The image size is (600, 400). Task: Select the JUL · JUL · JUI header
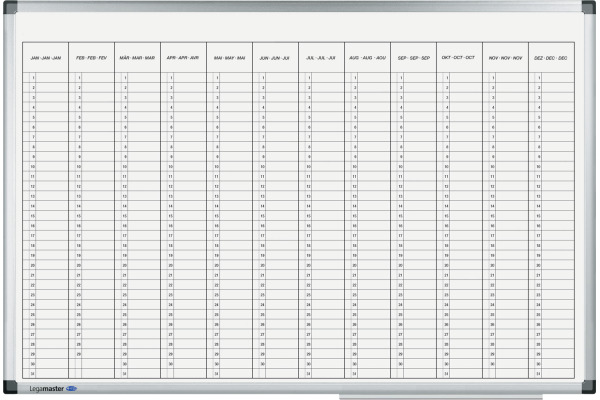[321, 58]
